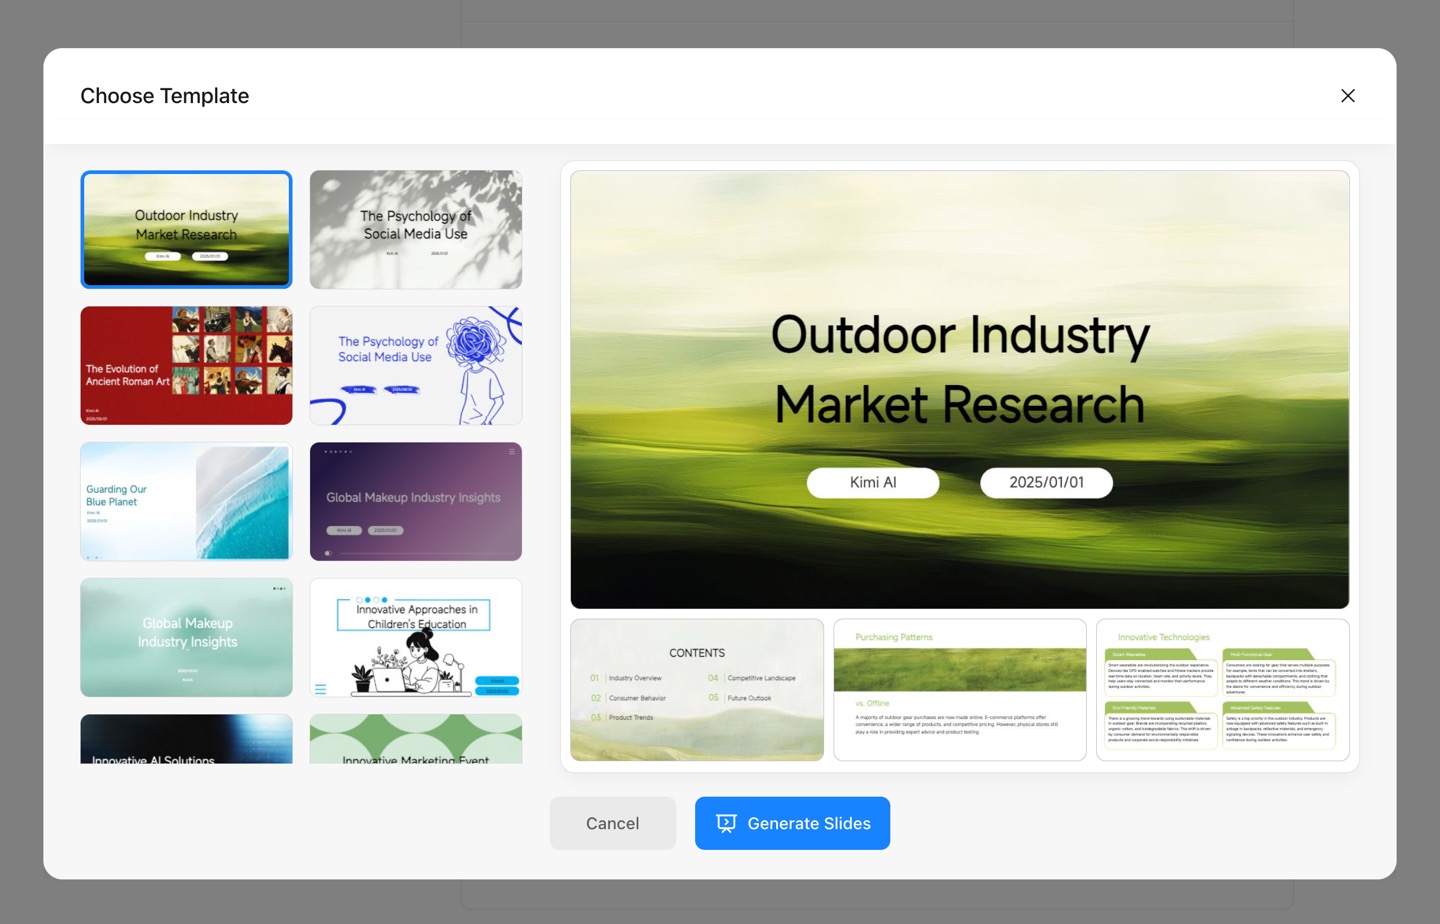The width and height of the screenshot is (1440, 924).
Task: Select the Outdoor Industry Market Research template
Action: pos(186,229)
